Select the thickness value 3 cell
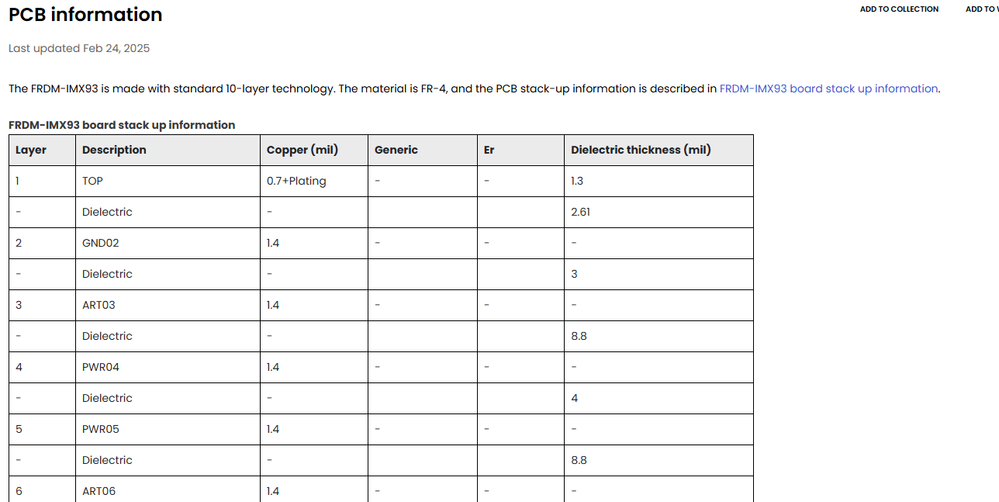The width and height of the screenshot is (999, 502). point(659,274)
